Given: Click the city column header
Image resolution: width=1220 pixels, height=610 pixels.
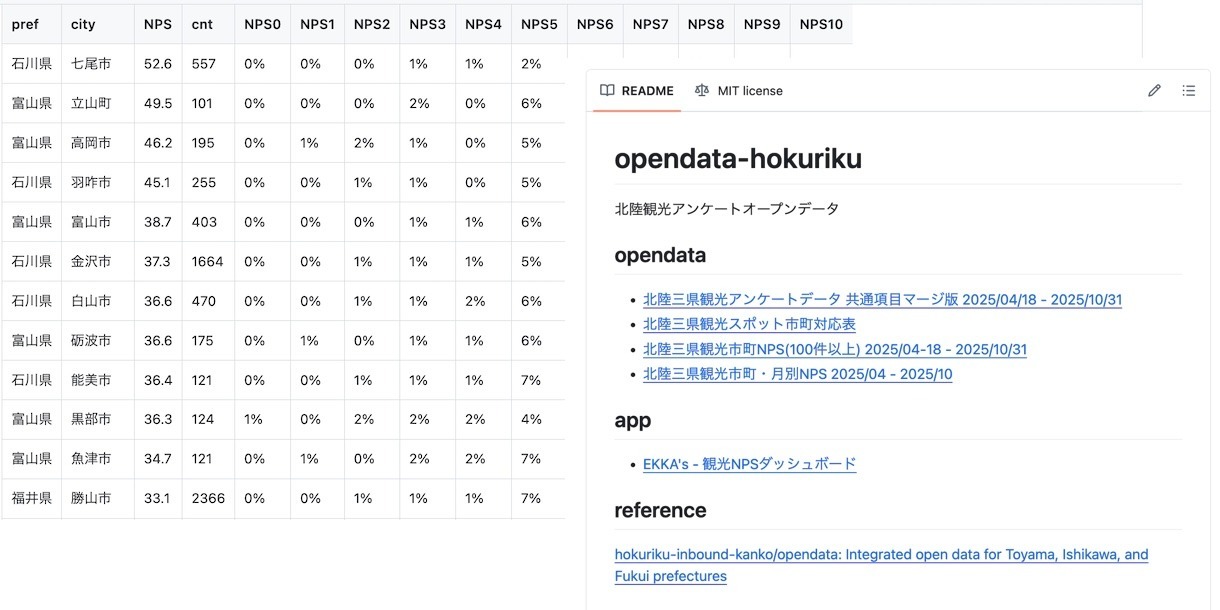Looking at the screenshot, I should click(x=83, y=24).
